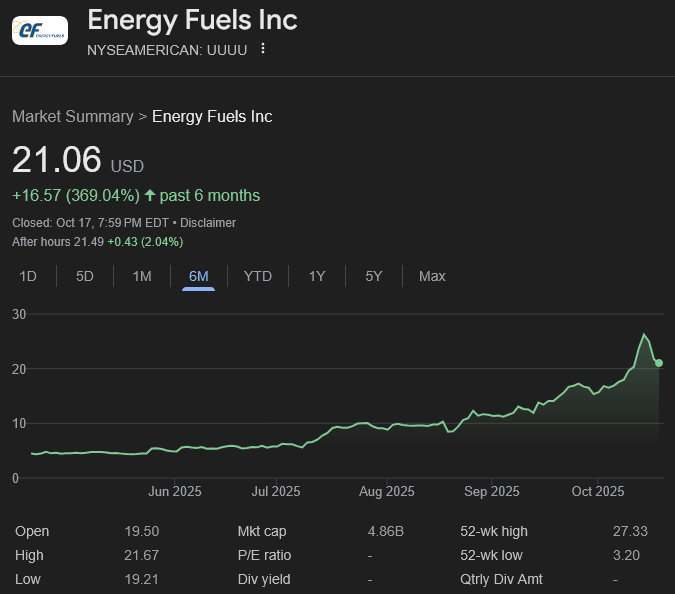Click the chart peak in October 2025
675x594 pixels.
pos(645,335)
